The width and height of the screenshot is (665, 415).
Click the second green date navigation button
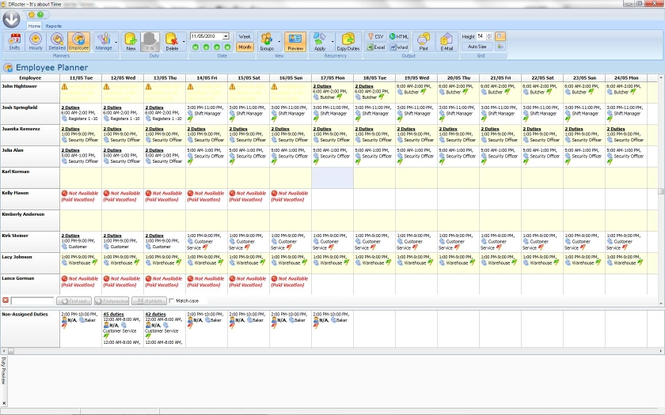pyautogui.click(x=206, y=47)
